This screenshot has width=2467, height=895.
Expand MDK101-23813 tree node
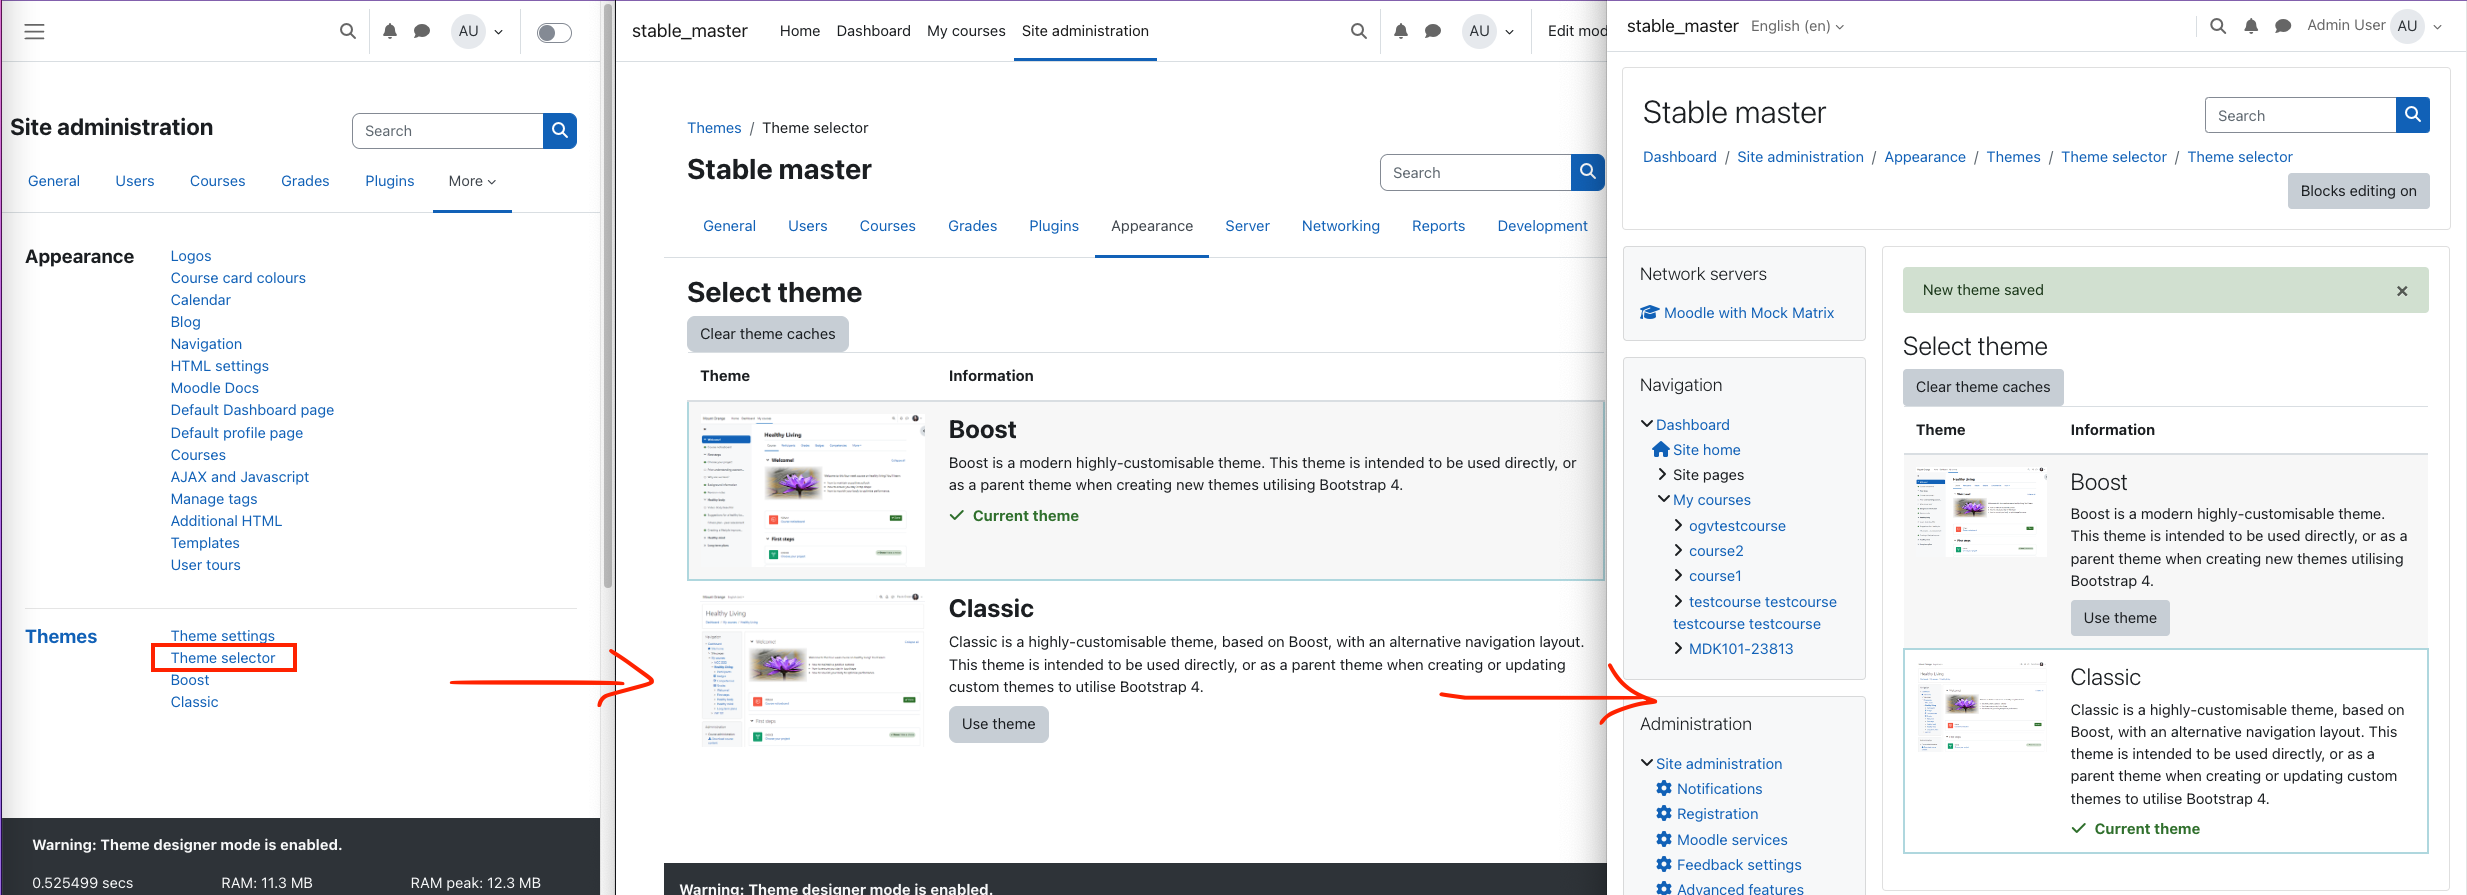pyautogui.click(x=1679, y=648)
